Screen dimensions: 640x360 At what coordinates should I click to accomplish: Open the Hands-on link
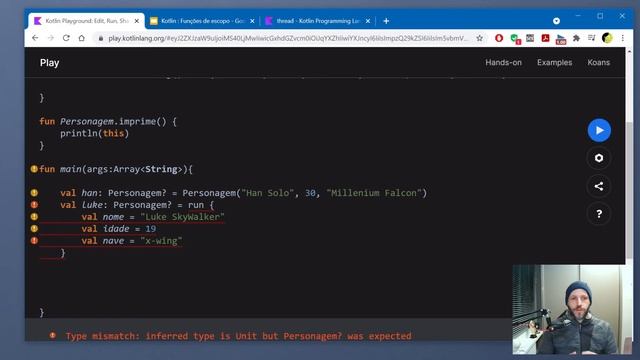[x=503, y=62]
